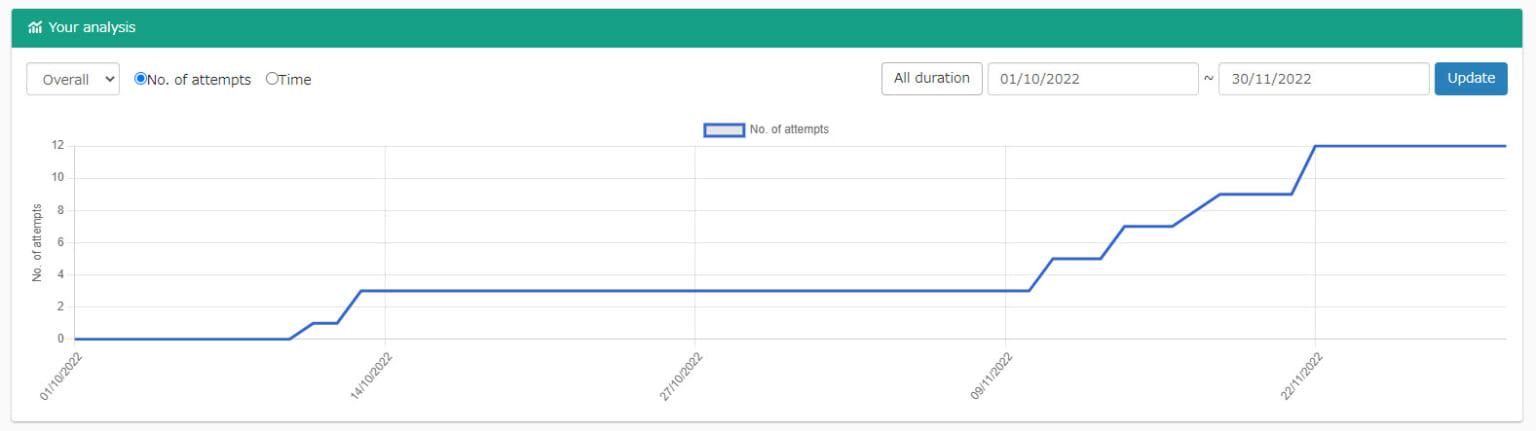Image resolution: width=1536 pixels, height=431 pixels.
Task: Click the y-axis tick label 12
Action: tap(58, 145)
